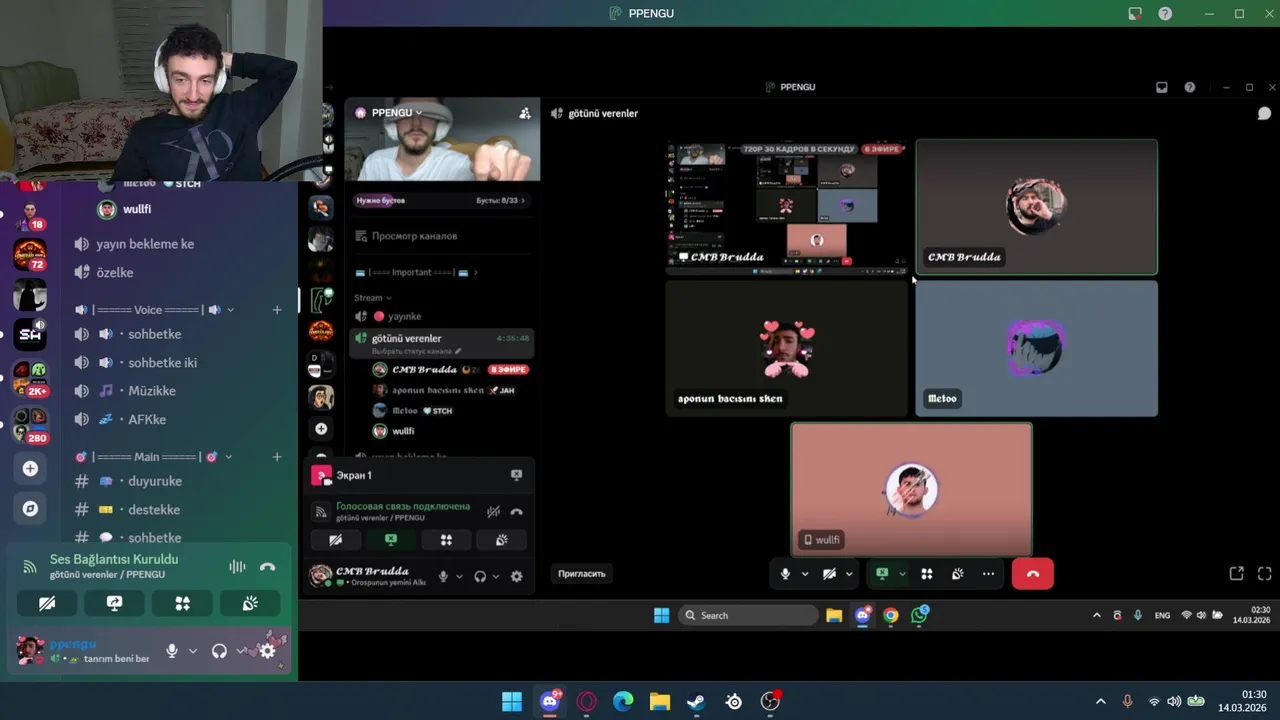Image resolution: width=1280 pixels, height=720 pixels.
Task: Open soundboard in streamed call controls
Action: [x=958, y=574]
